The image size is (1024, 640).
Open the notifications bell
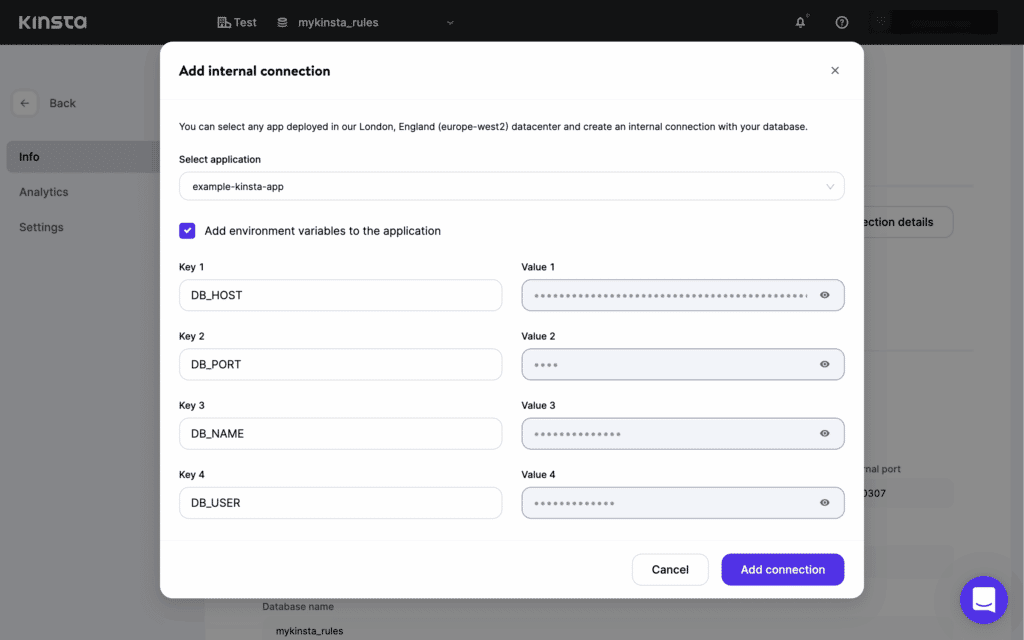coord(798,21)
